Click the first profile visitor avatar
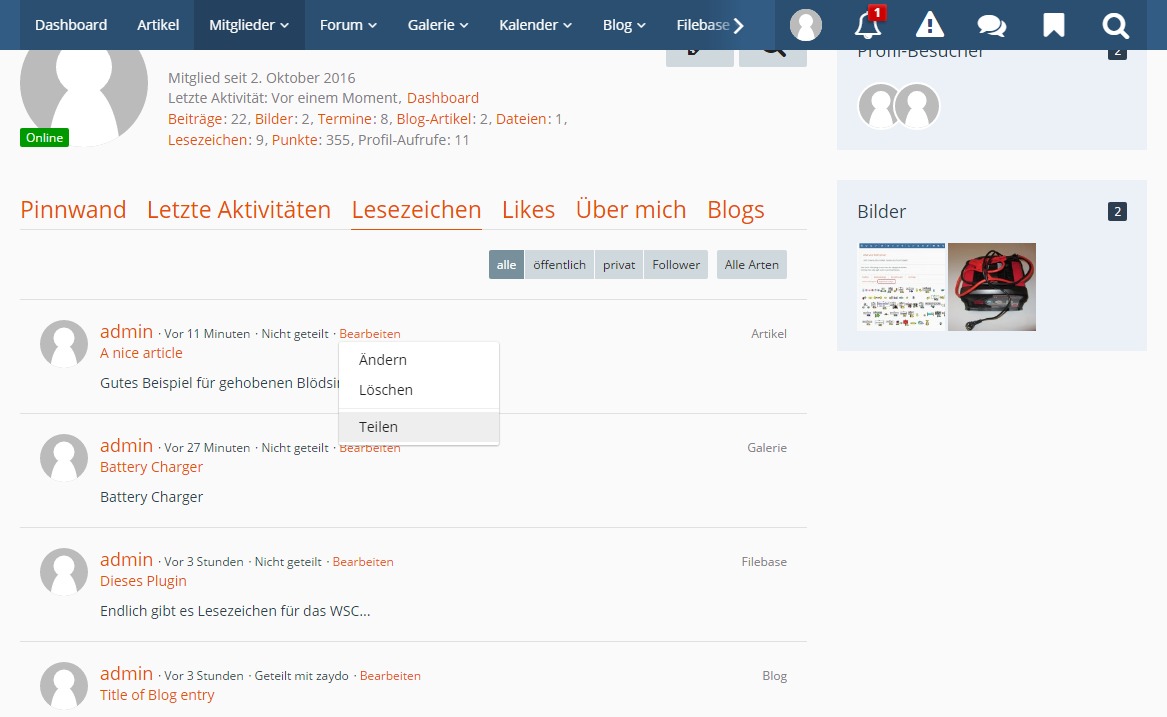 pos(881,106)
